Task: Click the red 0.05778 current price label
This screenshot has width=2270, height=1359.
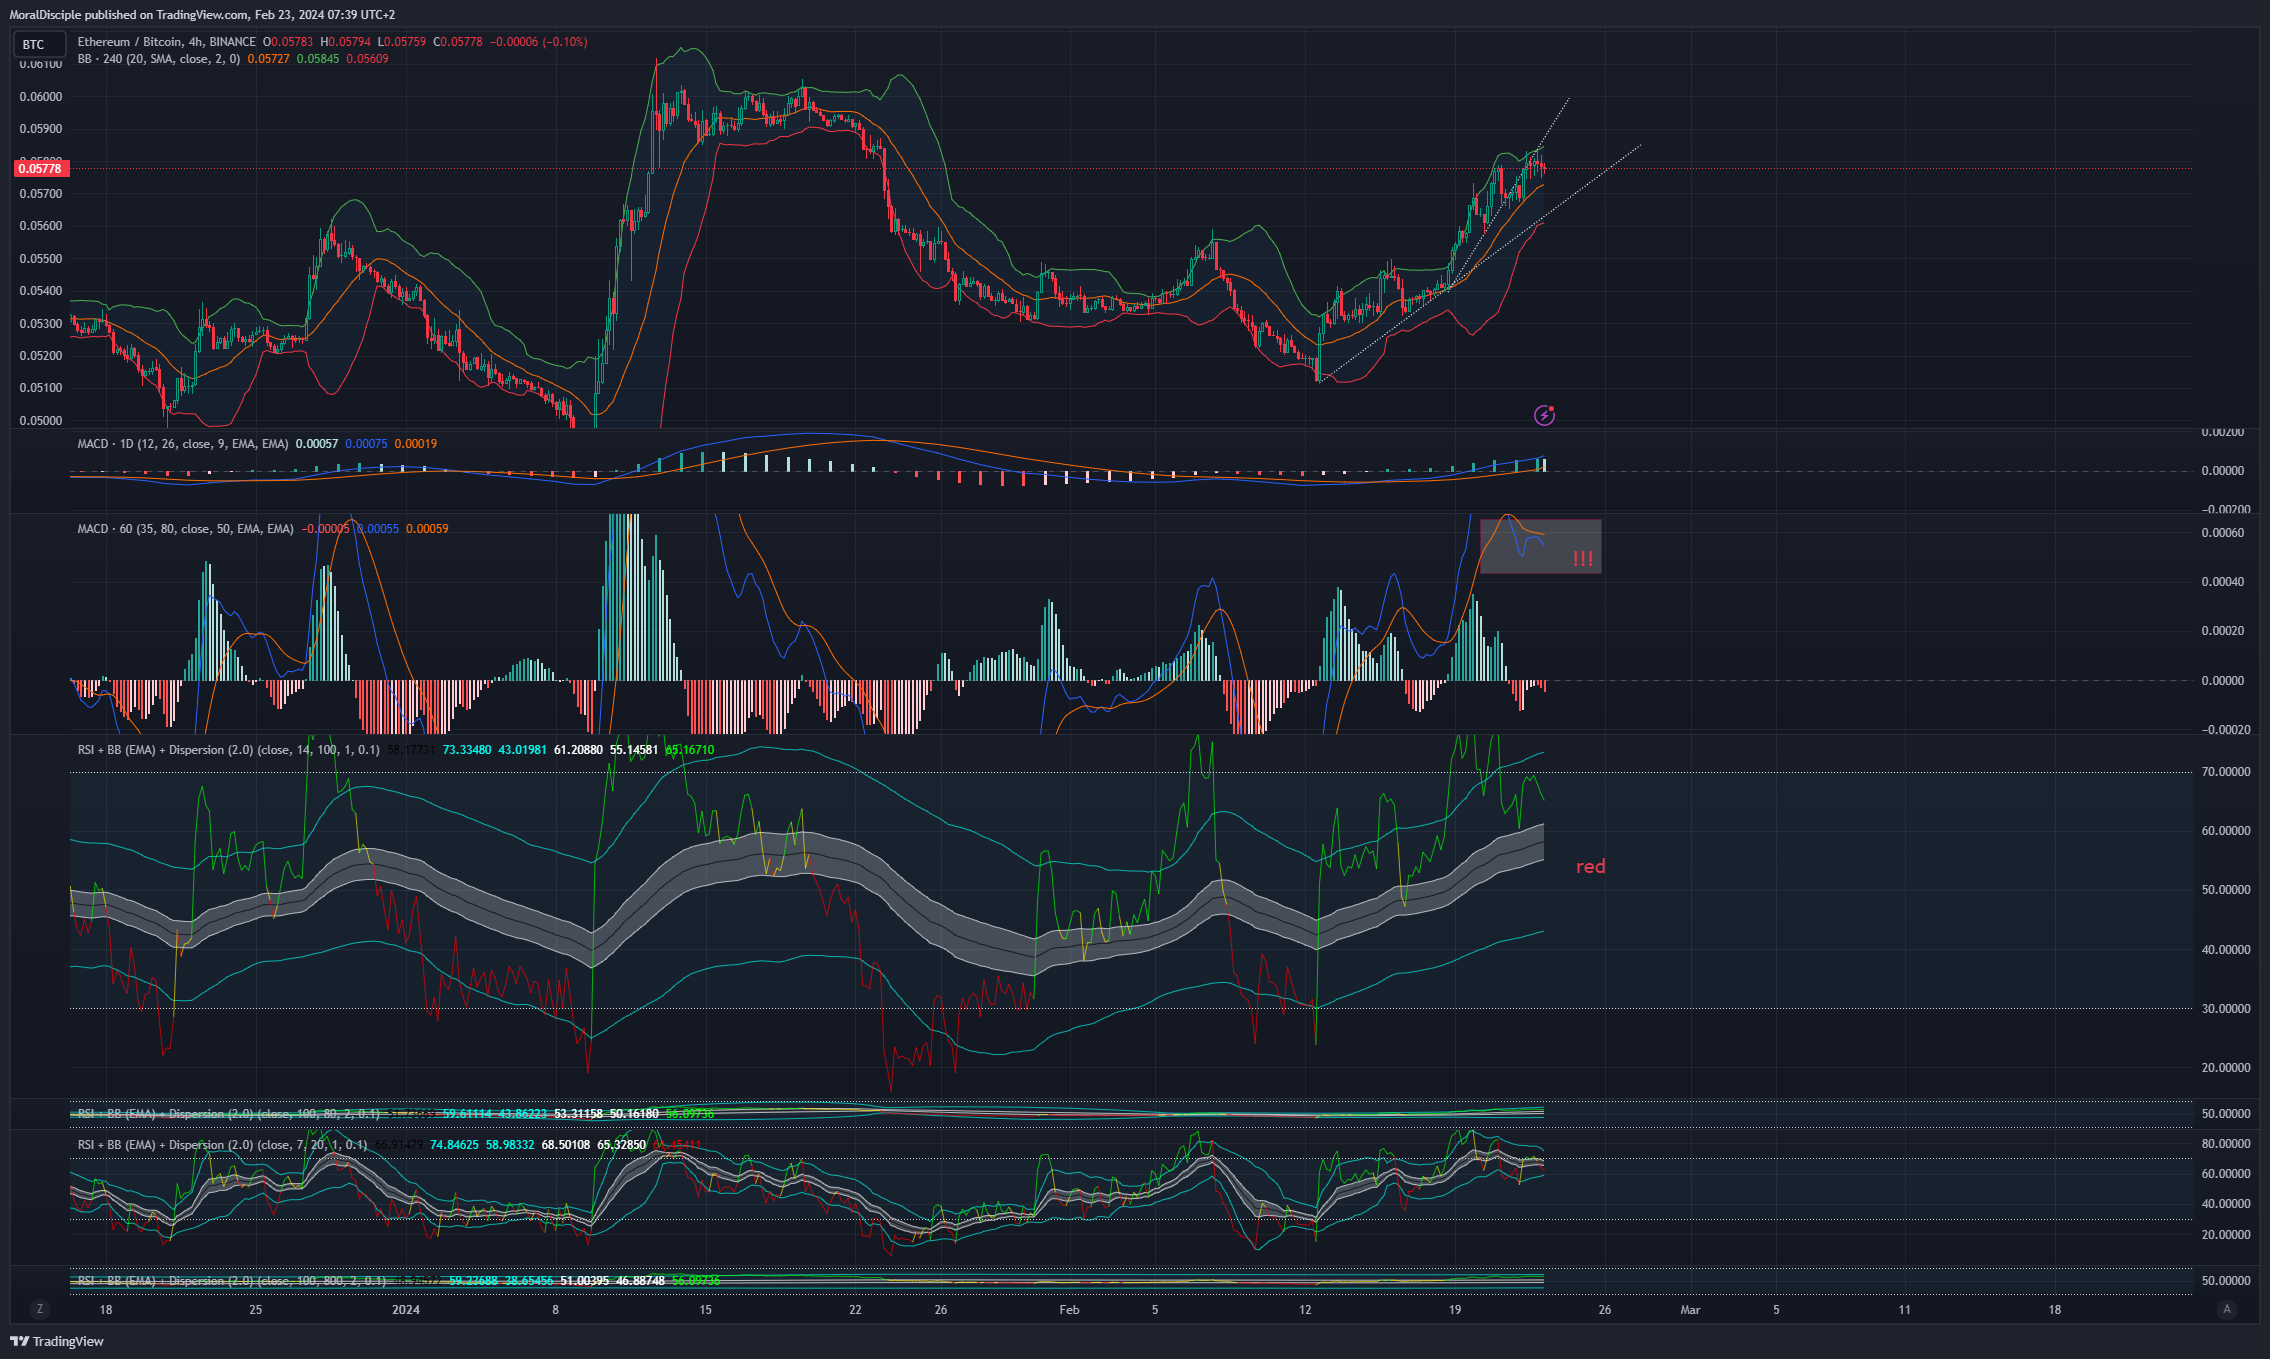Action: coord(41,168)
